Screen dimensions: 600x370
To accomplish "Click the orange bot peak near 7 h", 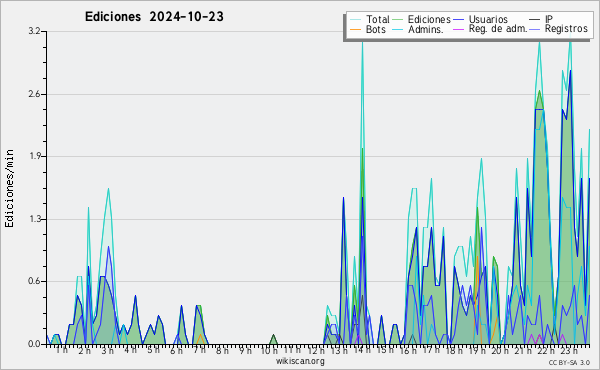I will [200, 339].
